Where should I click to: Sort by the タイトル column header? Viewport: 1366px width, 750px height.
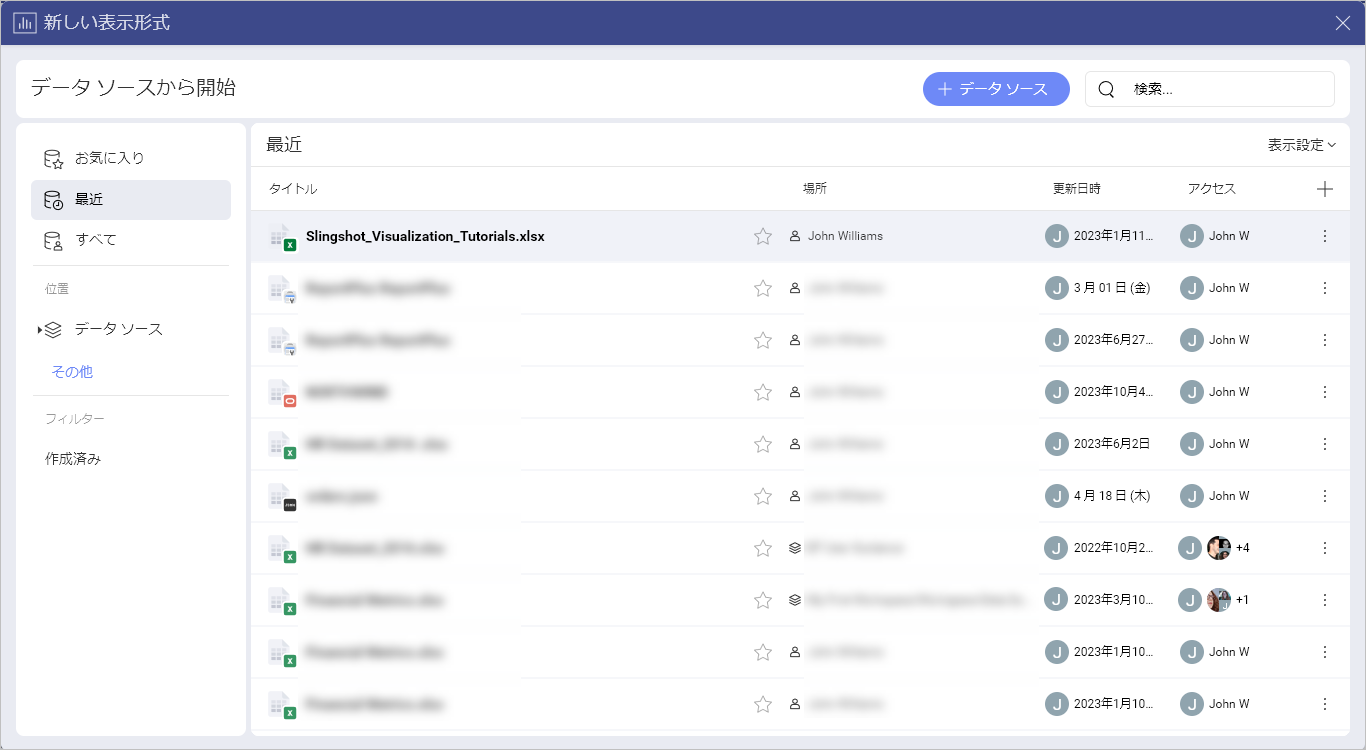tap(293, 189)
